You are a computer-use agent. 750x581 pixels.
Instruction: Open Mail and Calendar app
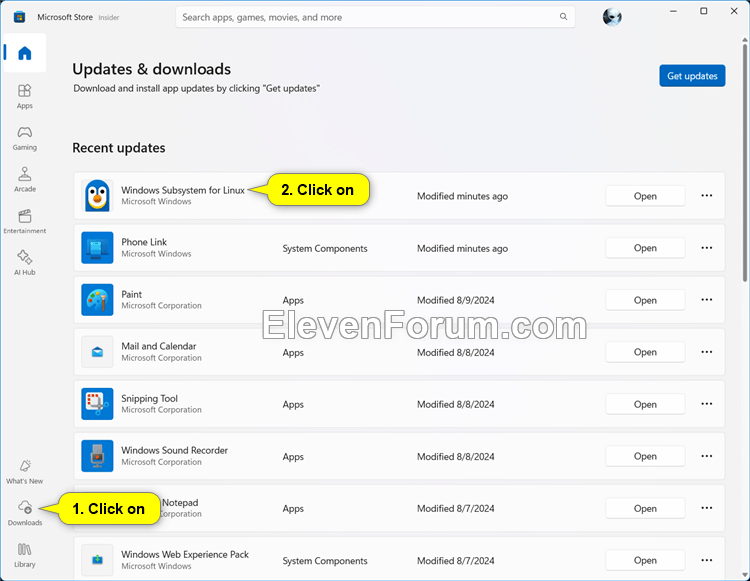coord(645,352)
